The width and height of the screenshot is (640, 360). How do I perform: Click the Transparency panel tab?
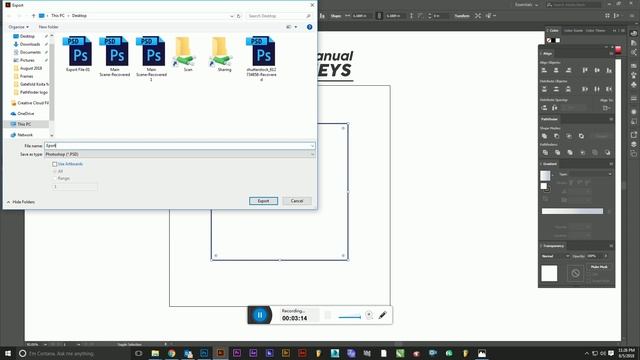[553, 246]
